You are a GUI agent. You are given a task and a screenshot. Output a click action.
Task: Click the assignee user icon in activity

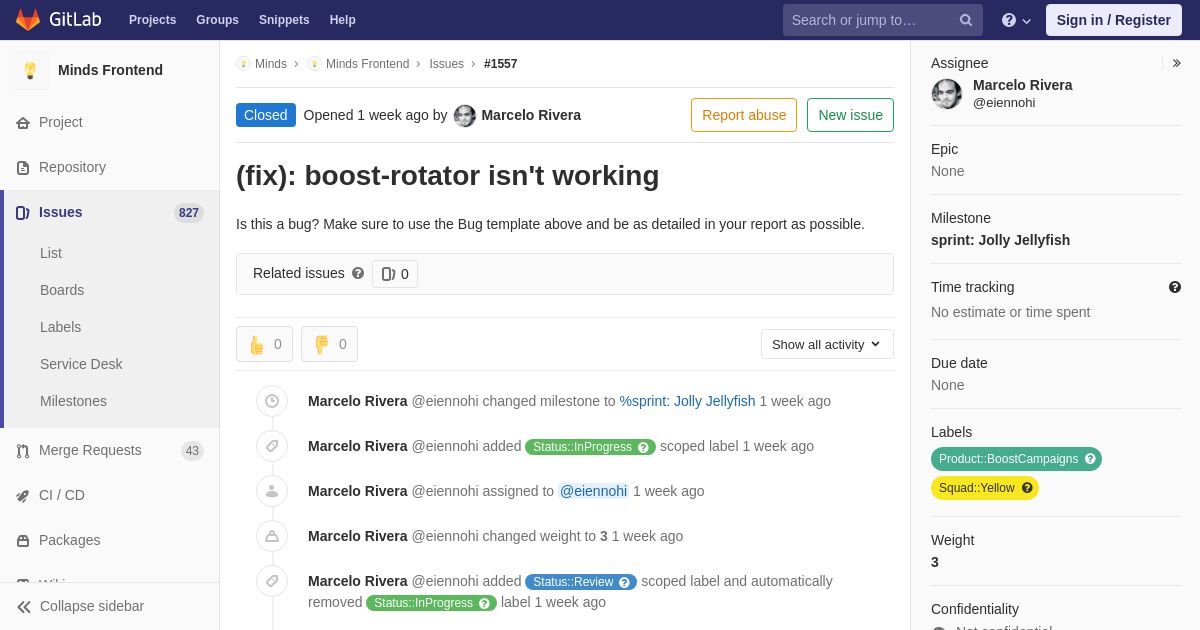tap(272, 491)
